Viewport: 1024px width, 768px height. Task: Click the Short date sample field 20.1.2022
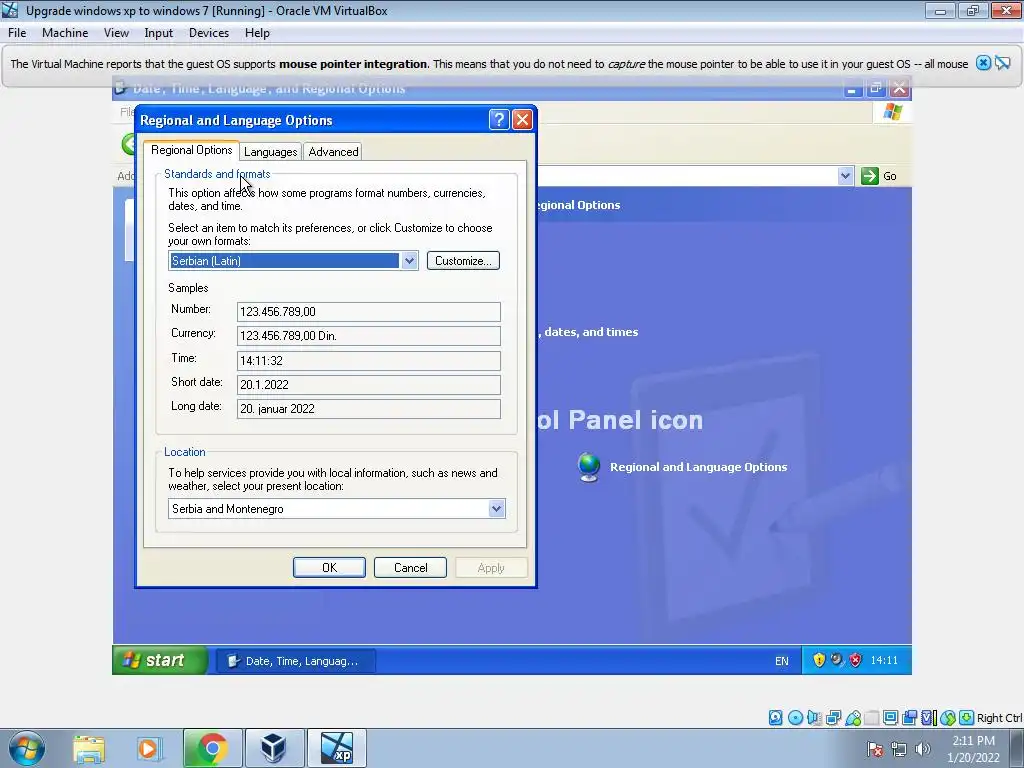368,385
